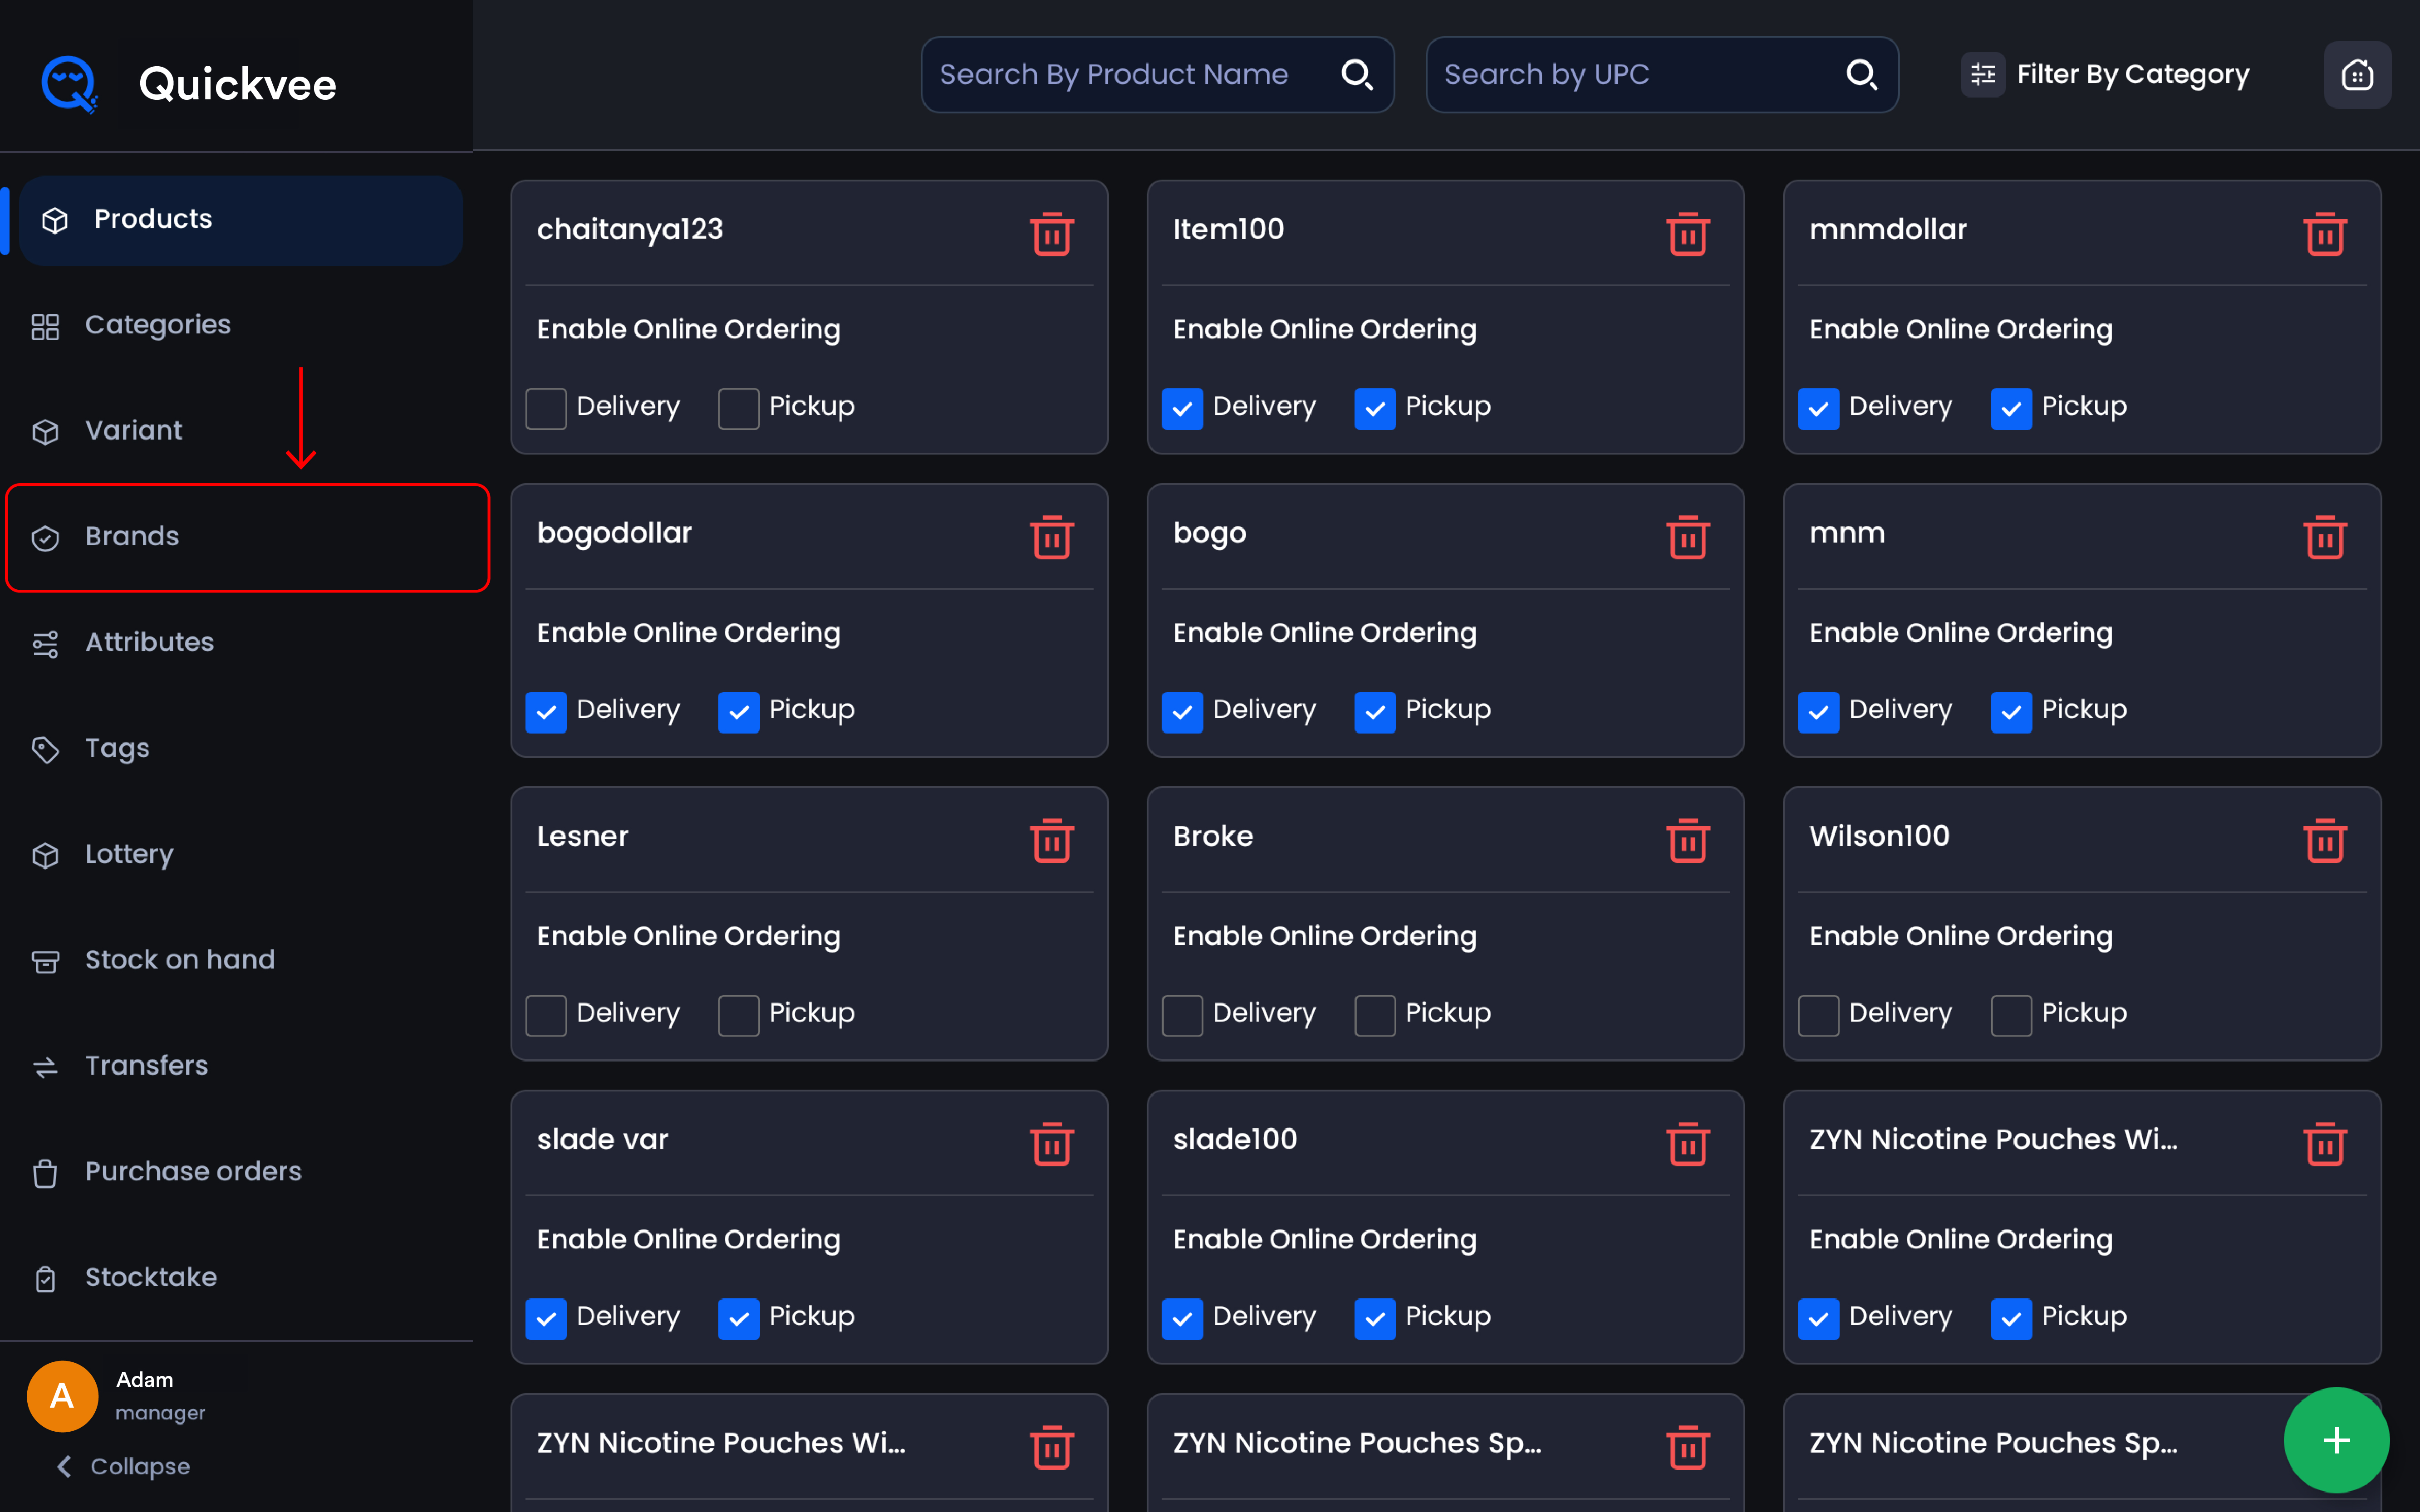The image size is (2420, 1512).
Task: Click the Quickvee logo icon
Action: (69, 84)
